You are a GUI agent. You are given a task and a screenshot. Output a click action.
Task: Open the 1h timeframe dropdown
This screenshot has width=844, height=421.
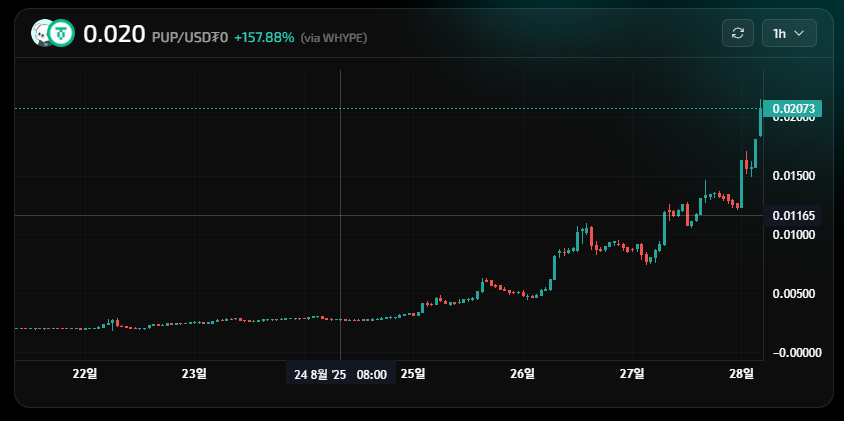(789, 33)
